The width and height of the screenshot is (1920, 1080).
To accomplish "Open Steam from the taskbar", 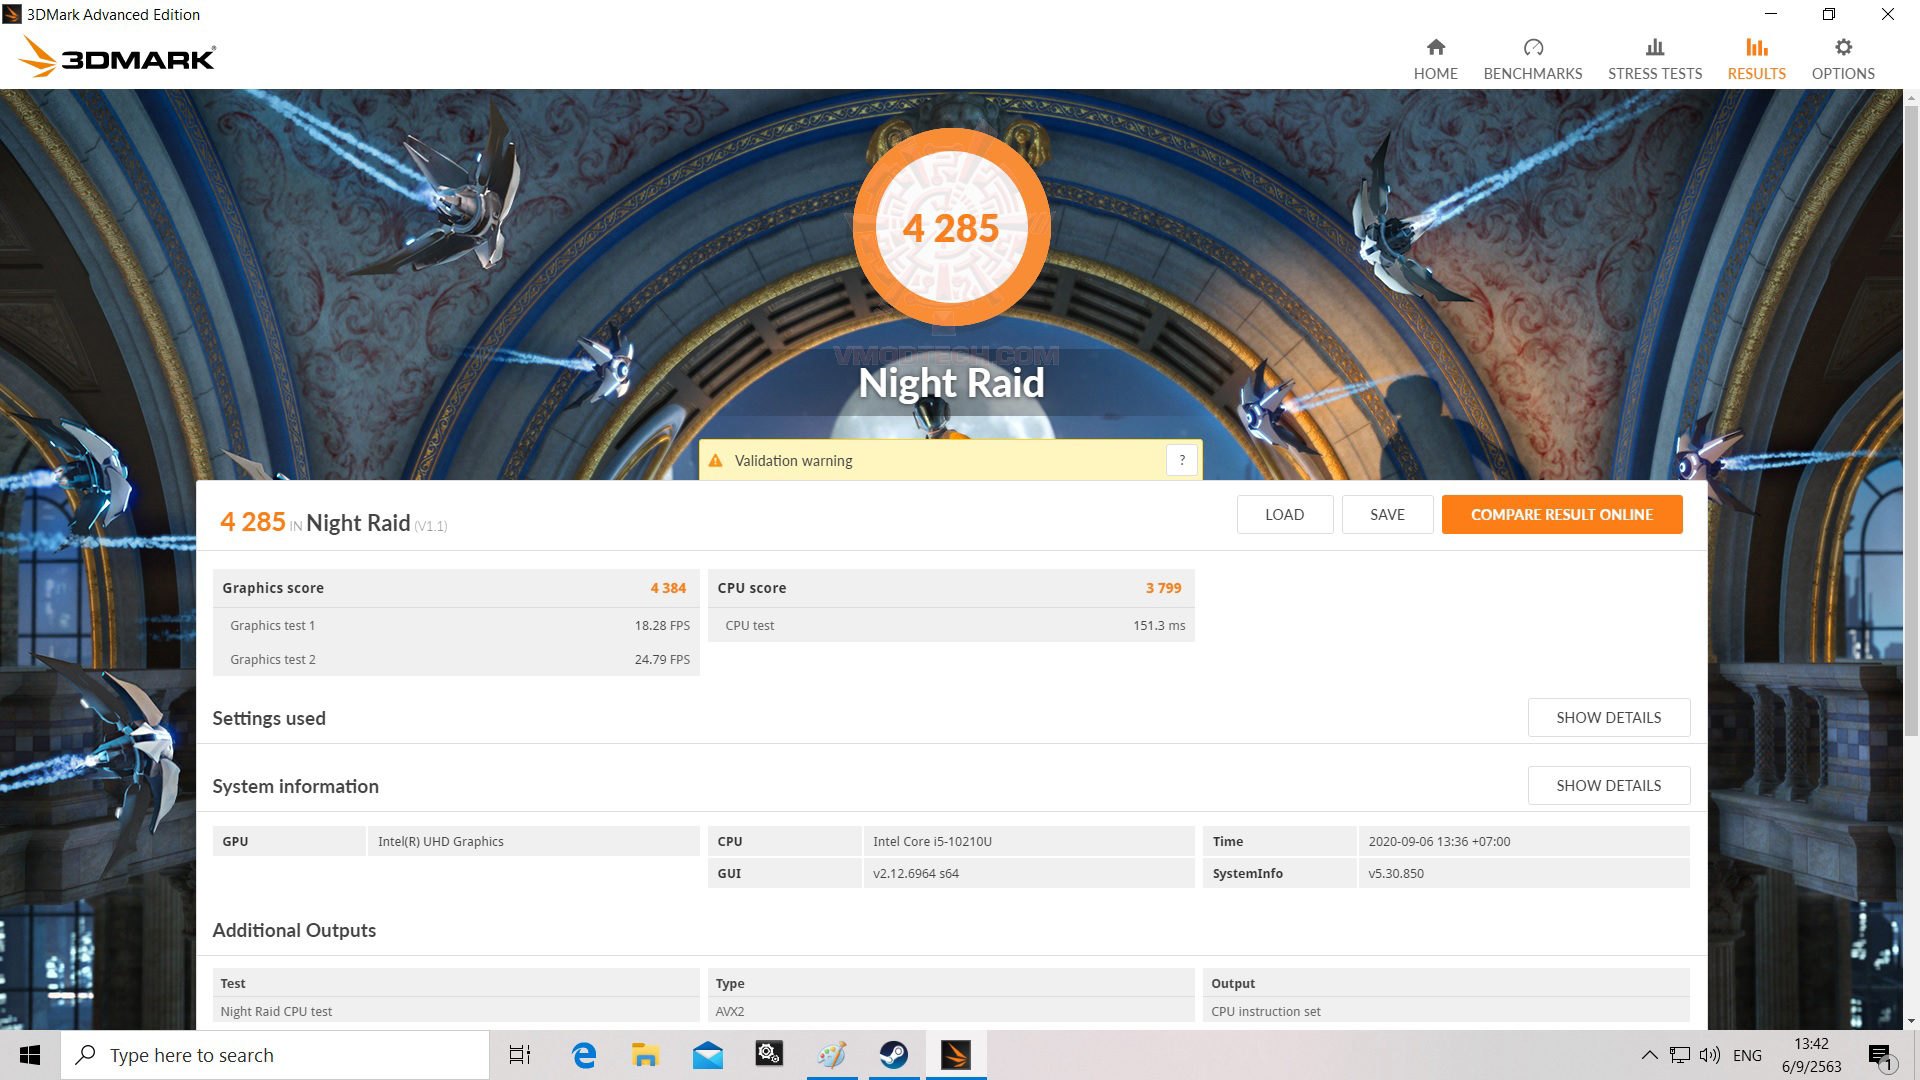I will [x=893, y=1055].
